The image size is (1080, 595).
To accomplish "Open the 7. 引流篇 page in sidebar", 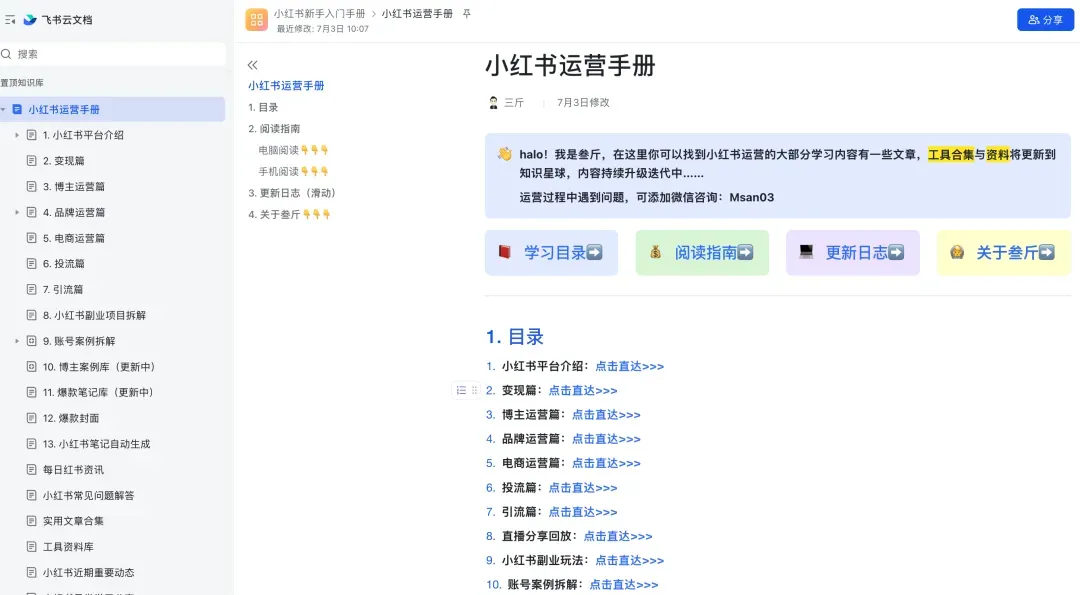I will click(x=63, y=289).
